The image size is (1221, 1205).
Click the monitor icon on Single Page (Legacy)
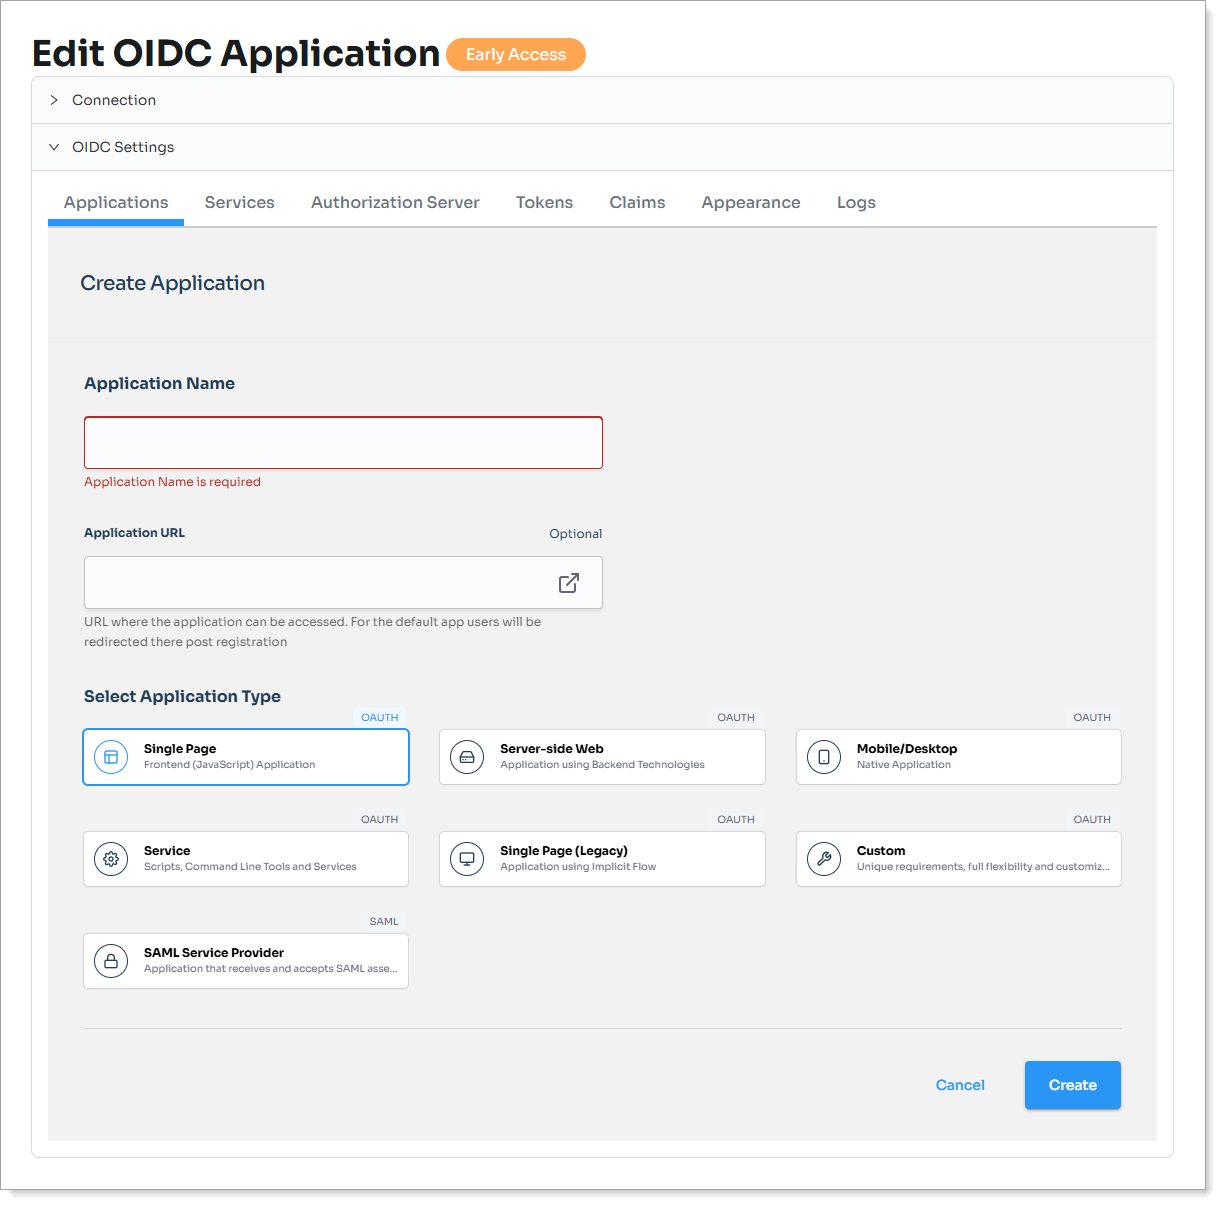click(x=466, y=859)
